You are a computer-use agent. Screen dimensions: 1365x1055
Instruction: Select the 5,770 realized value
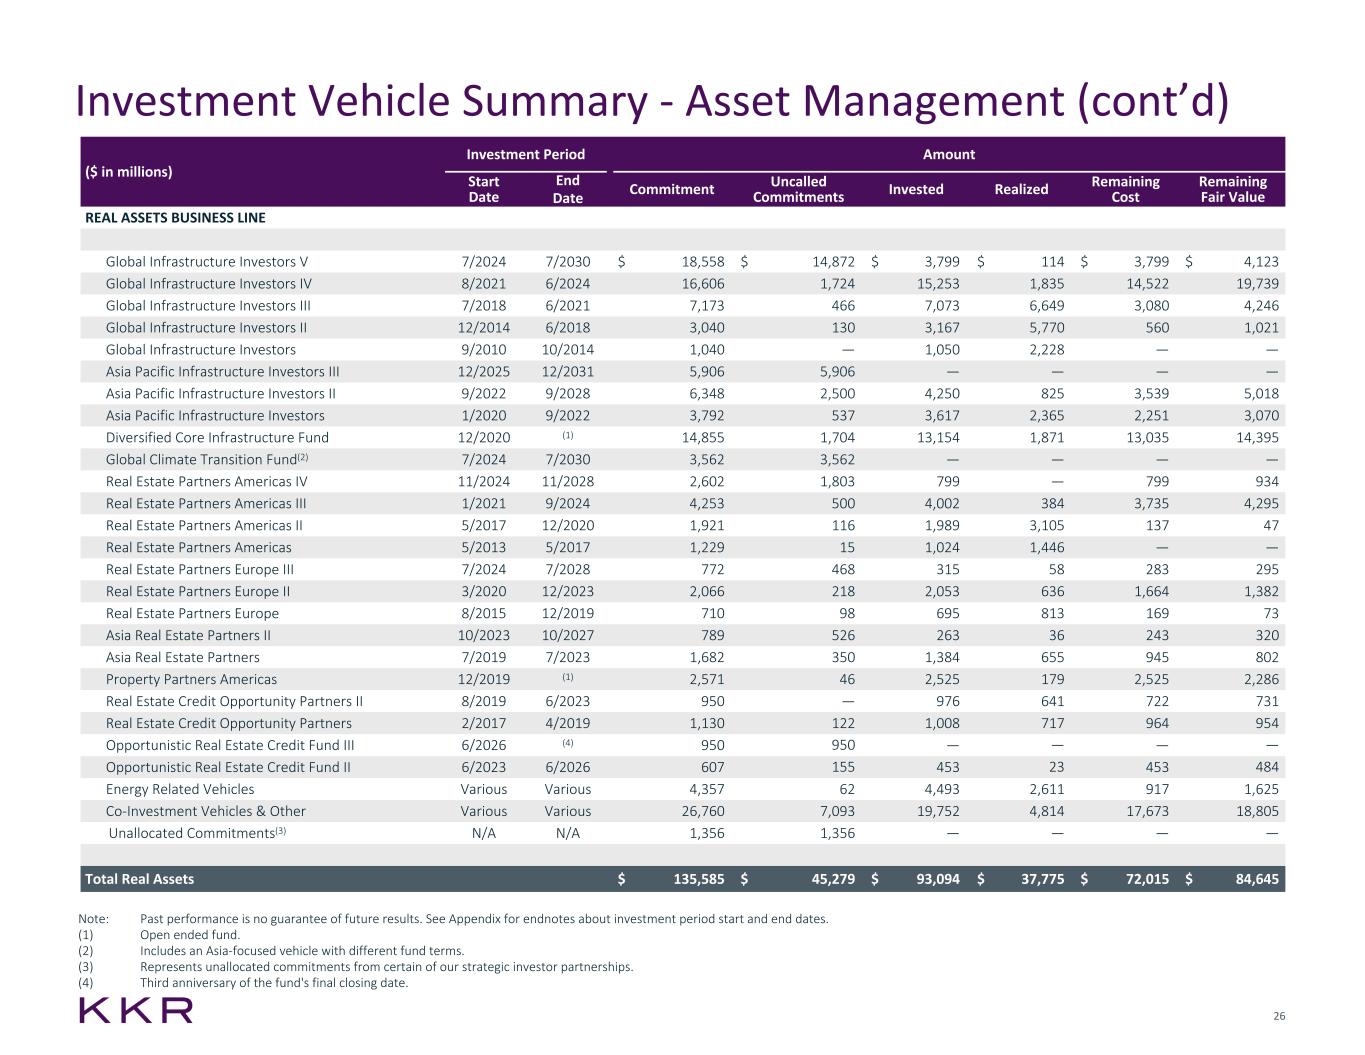(1046, 328)
